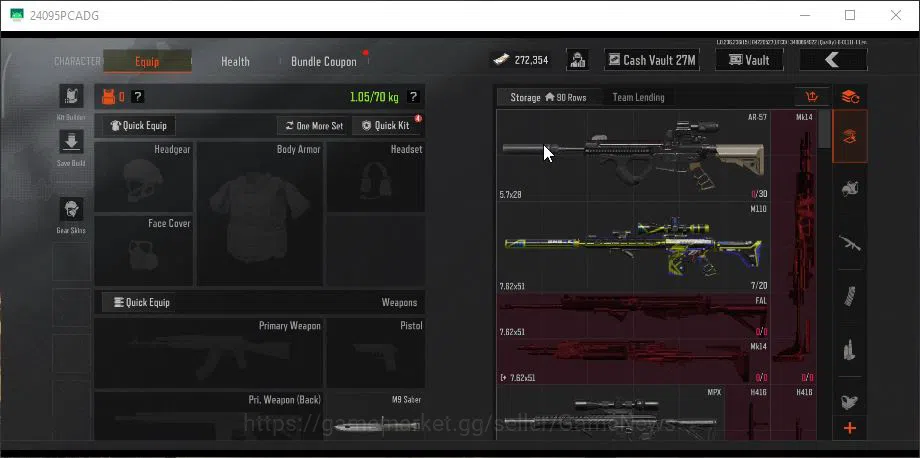Click the orange plus icon
The height and width of the screenshot is (458, 920).
850,429
